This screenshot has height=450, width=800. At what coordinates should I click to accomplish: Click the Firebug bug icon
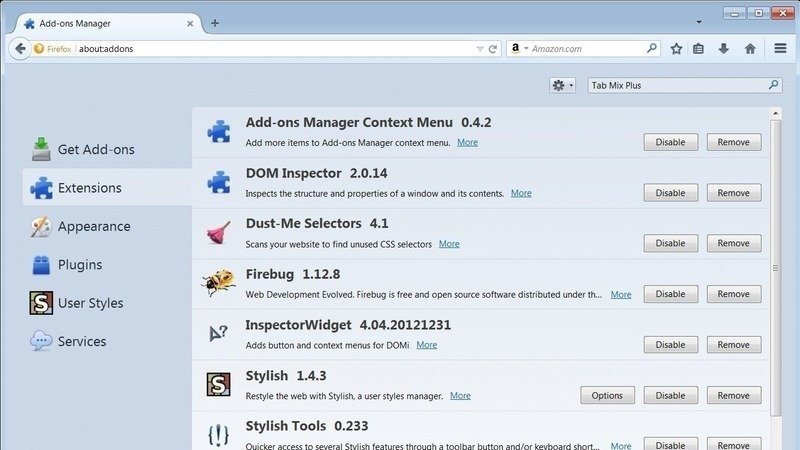pos(218,283)
